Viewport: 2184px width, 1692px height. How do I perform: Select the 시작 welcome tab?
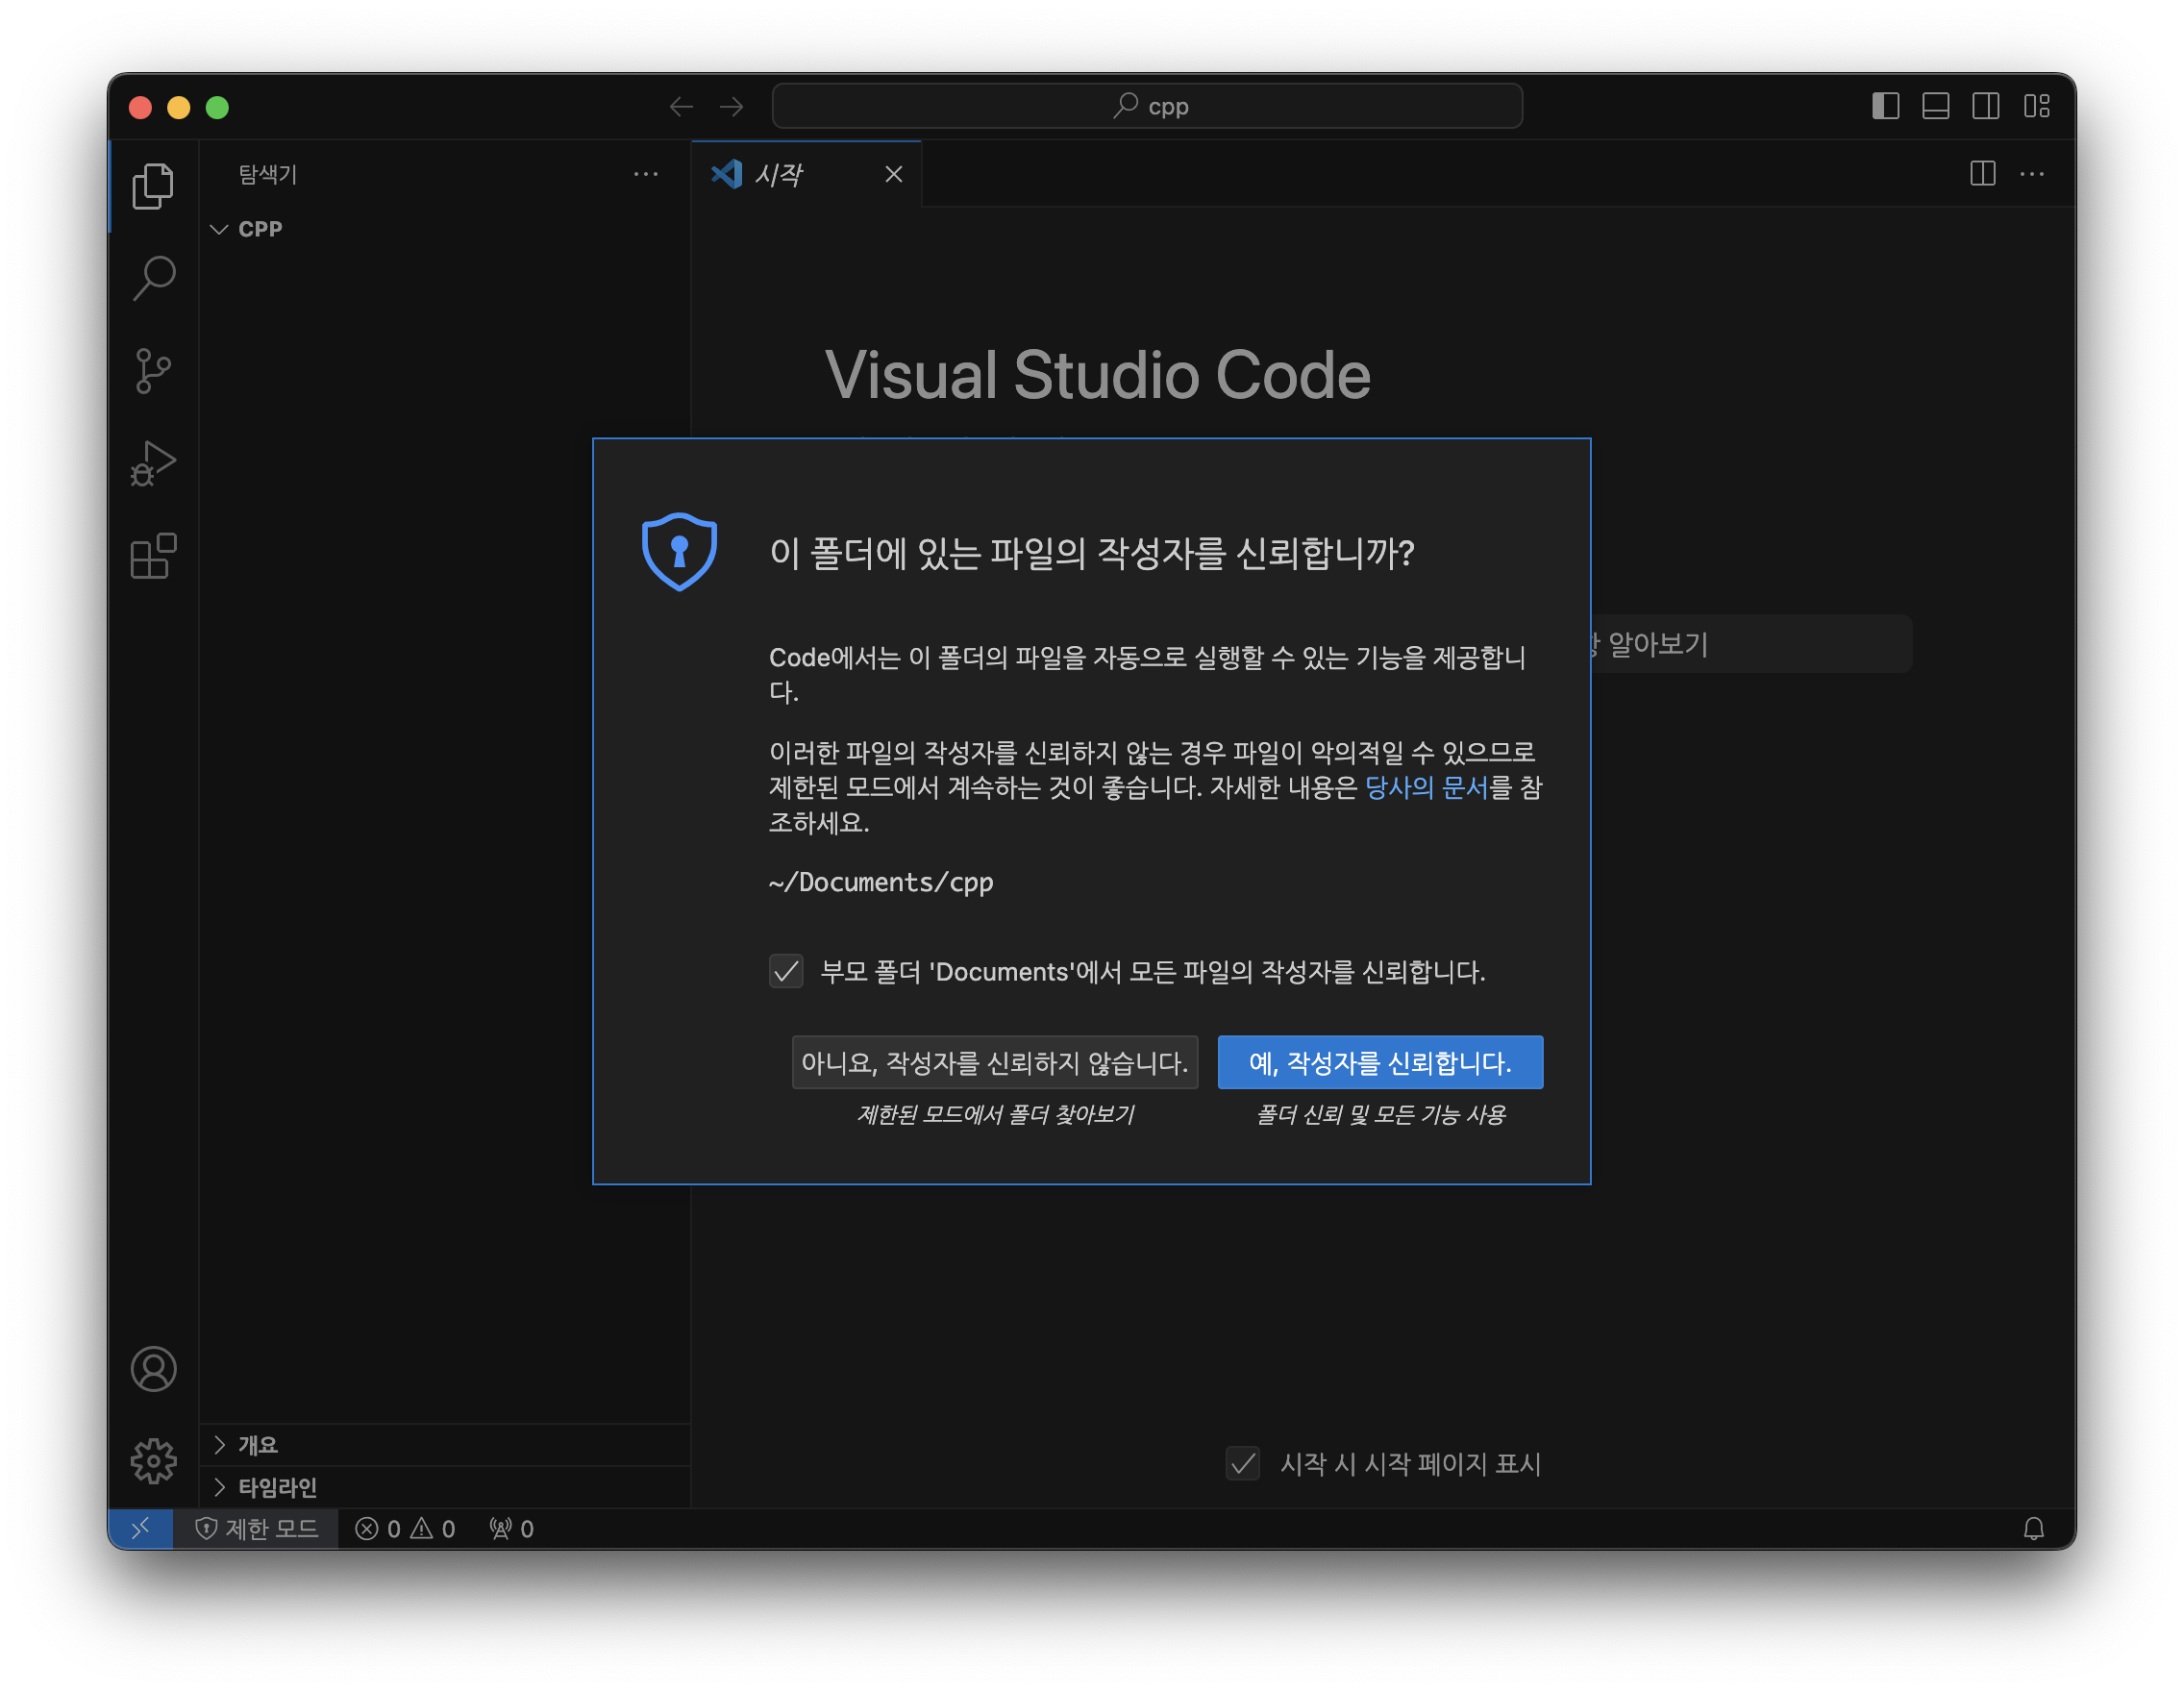tap(778, 175)
